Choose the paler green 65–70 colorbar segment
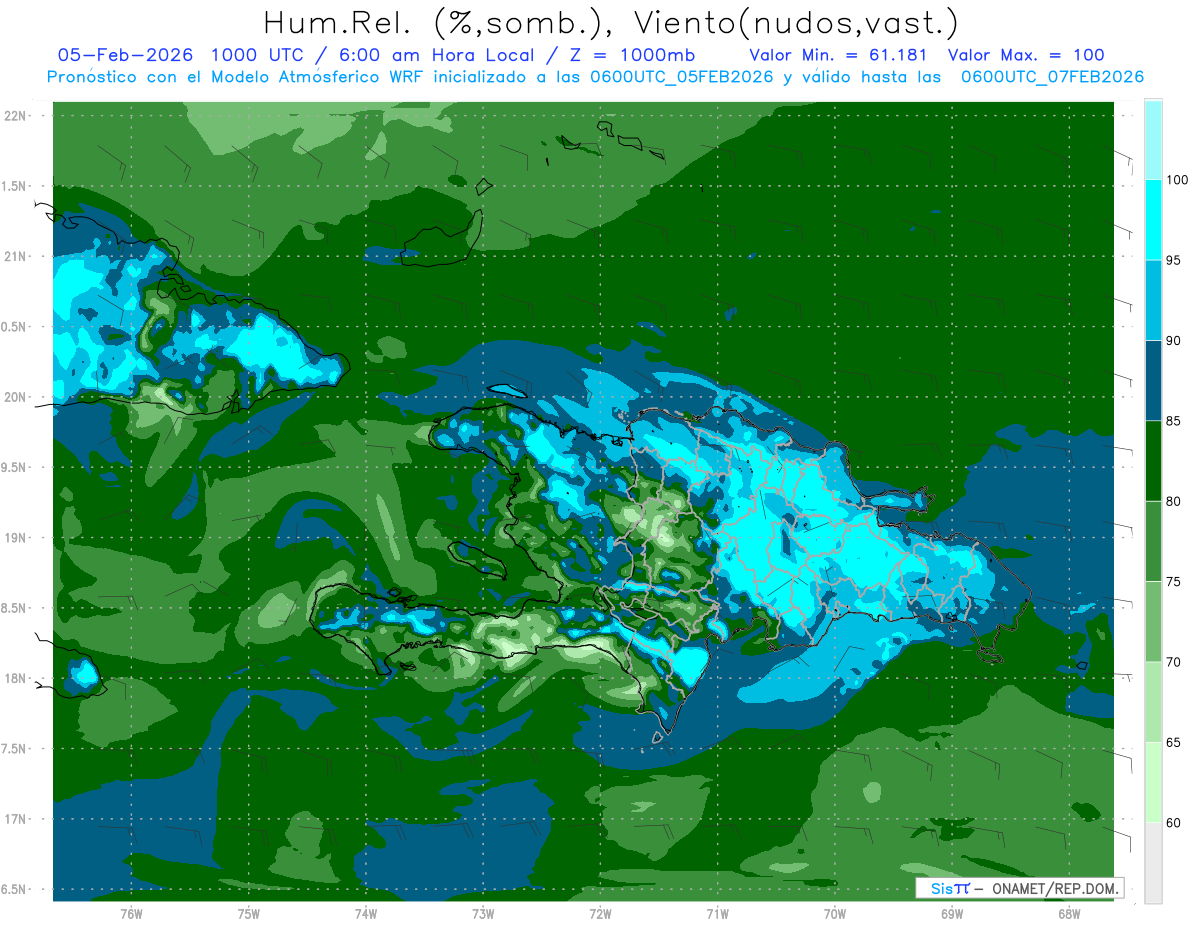1200x927 pixels. 1153,702
